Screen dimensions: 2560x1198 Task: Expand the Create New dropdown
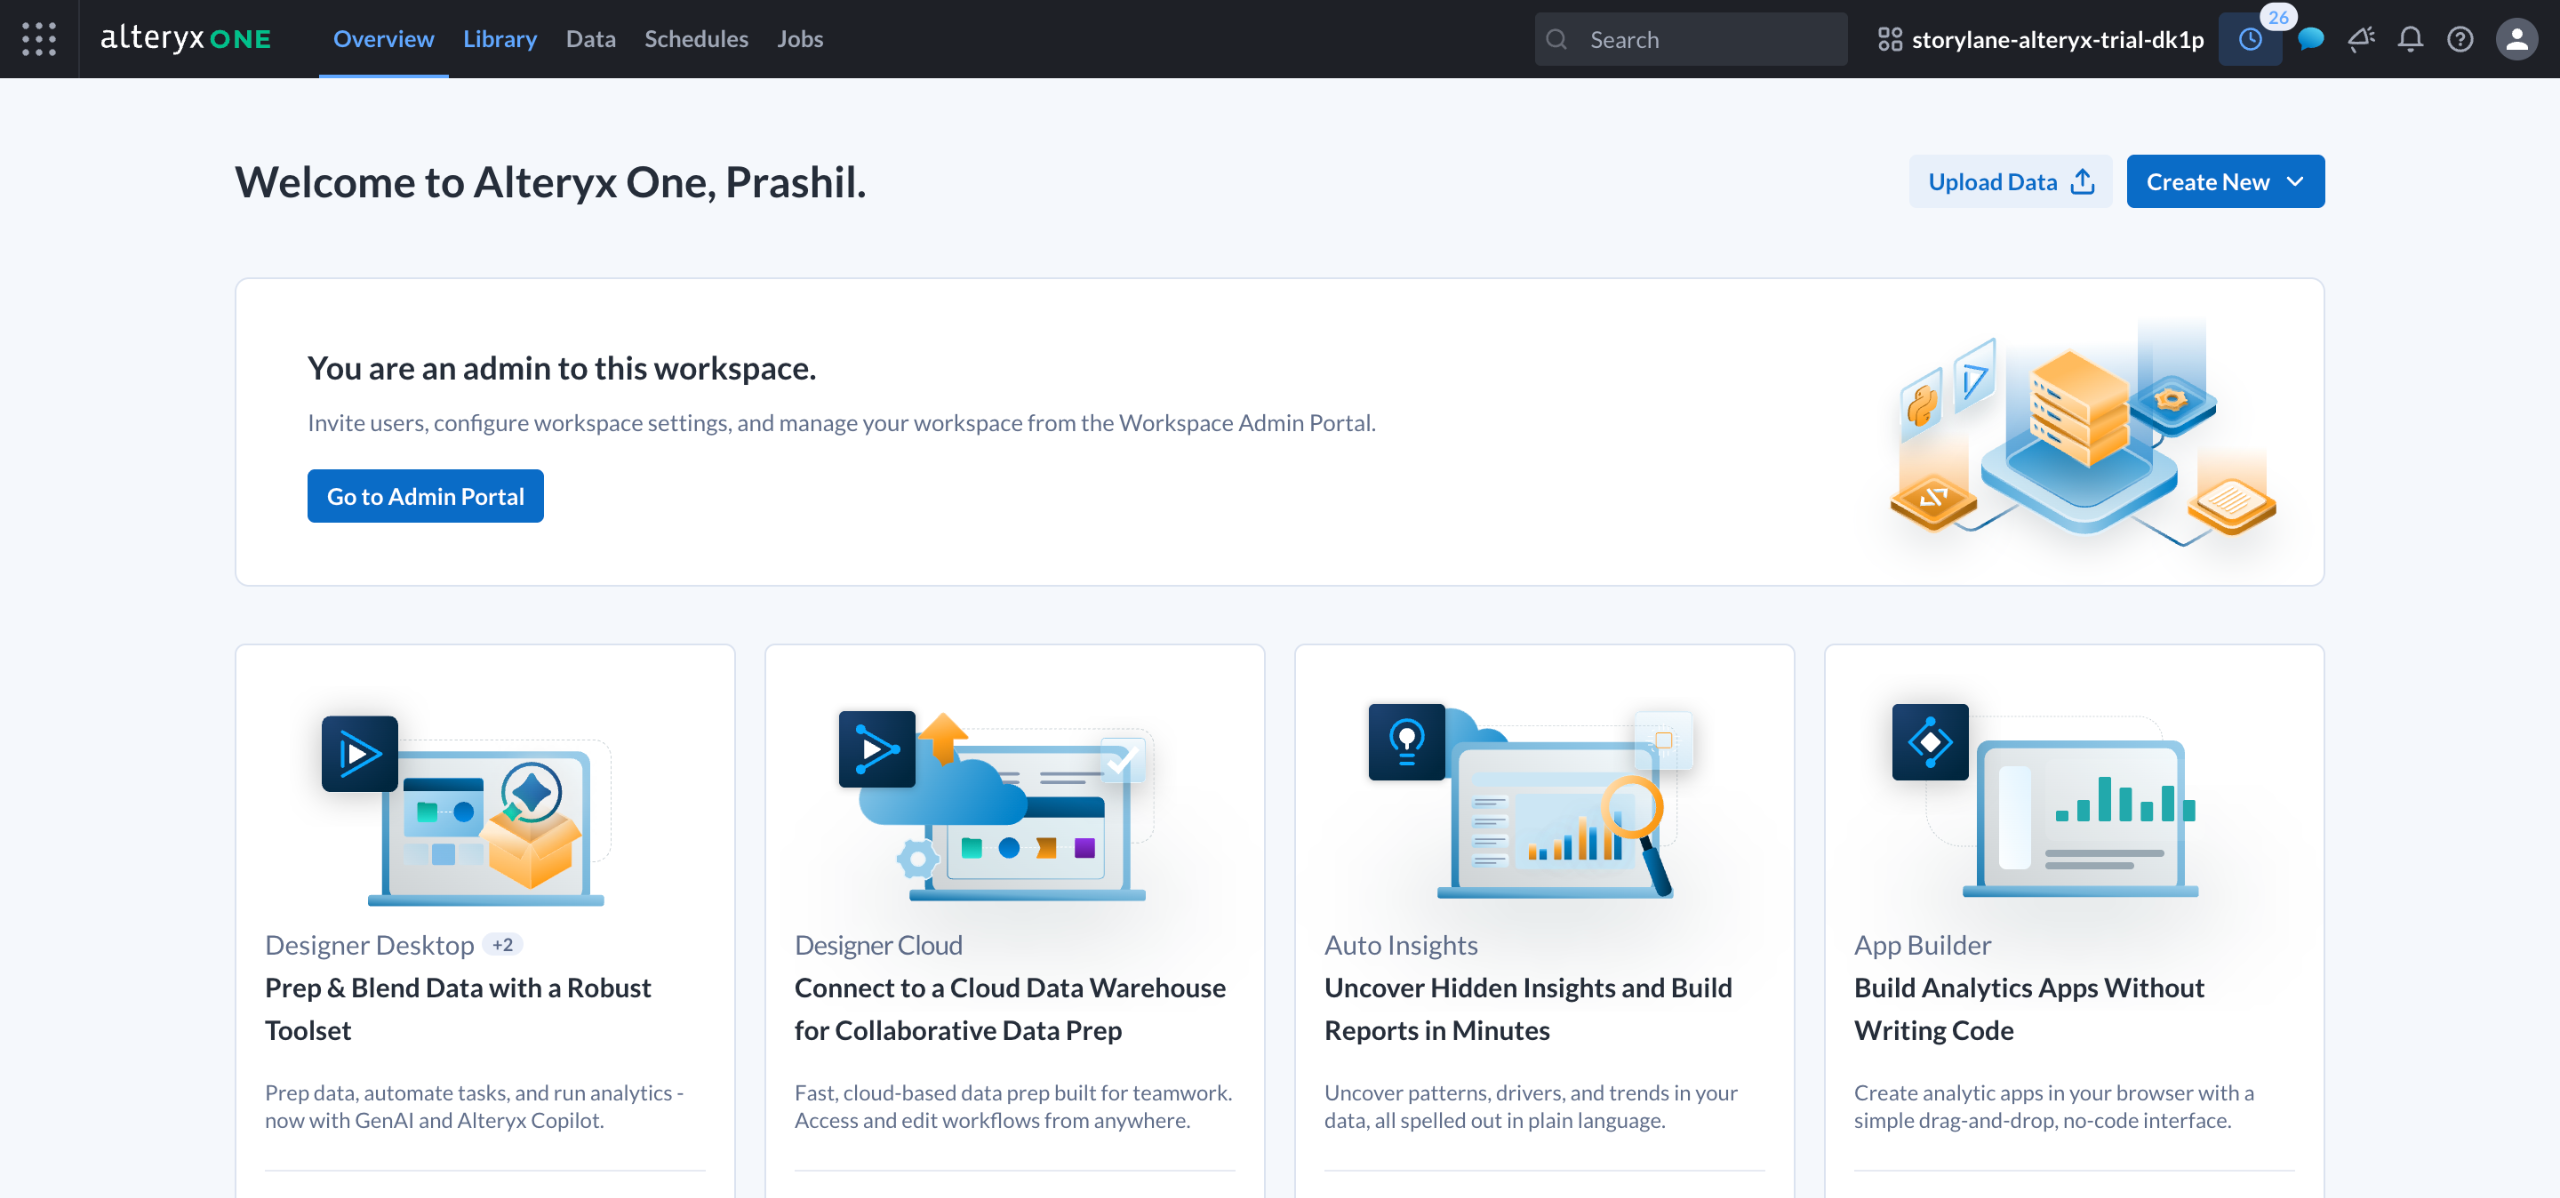pos(2225,182)
